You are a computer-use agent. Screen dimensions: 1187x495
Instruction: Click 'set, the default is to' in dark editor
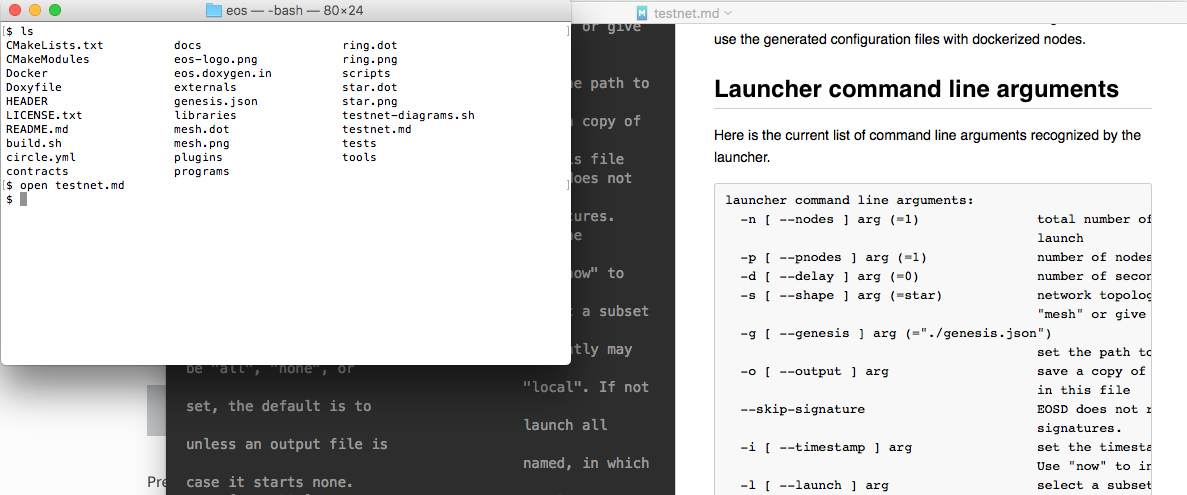click(279, 406)
